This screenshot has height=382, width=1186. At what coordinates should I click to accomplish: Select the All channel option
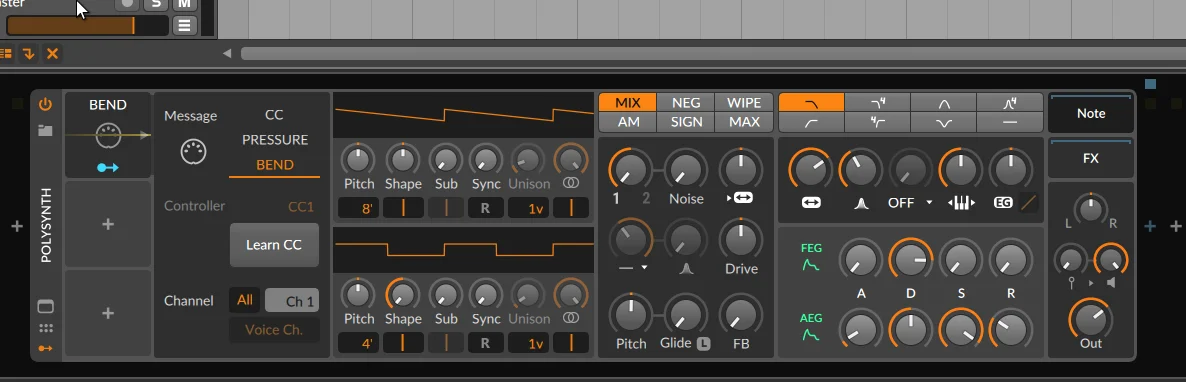pyautogui.click(x=245, y=300)
